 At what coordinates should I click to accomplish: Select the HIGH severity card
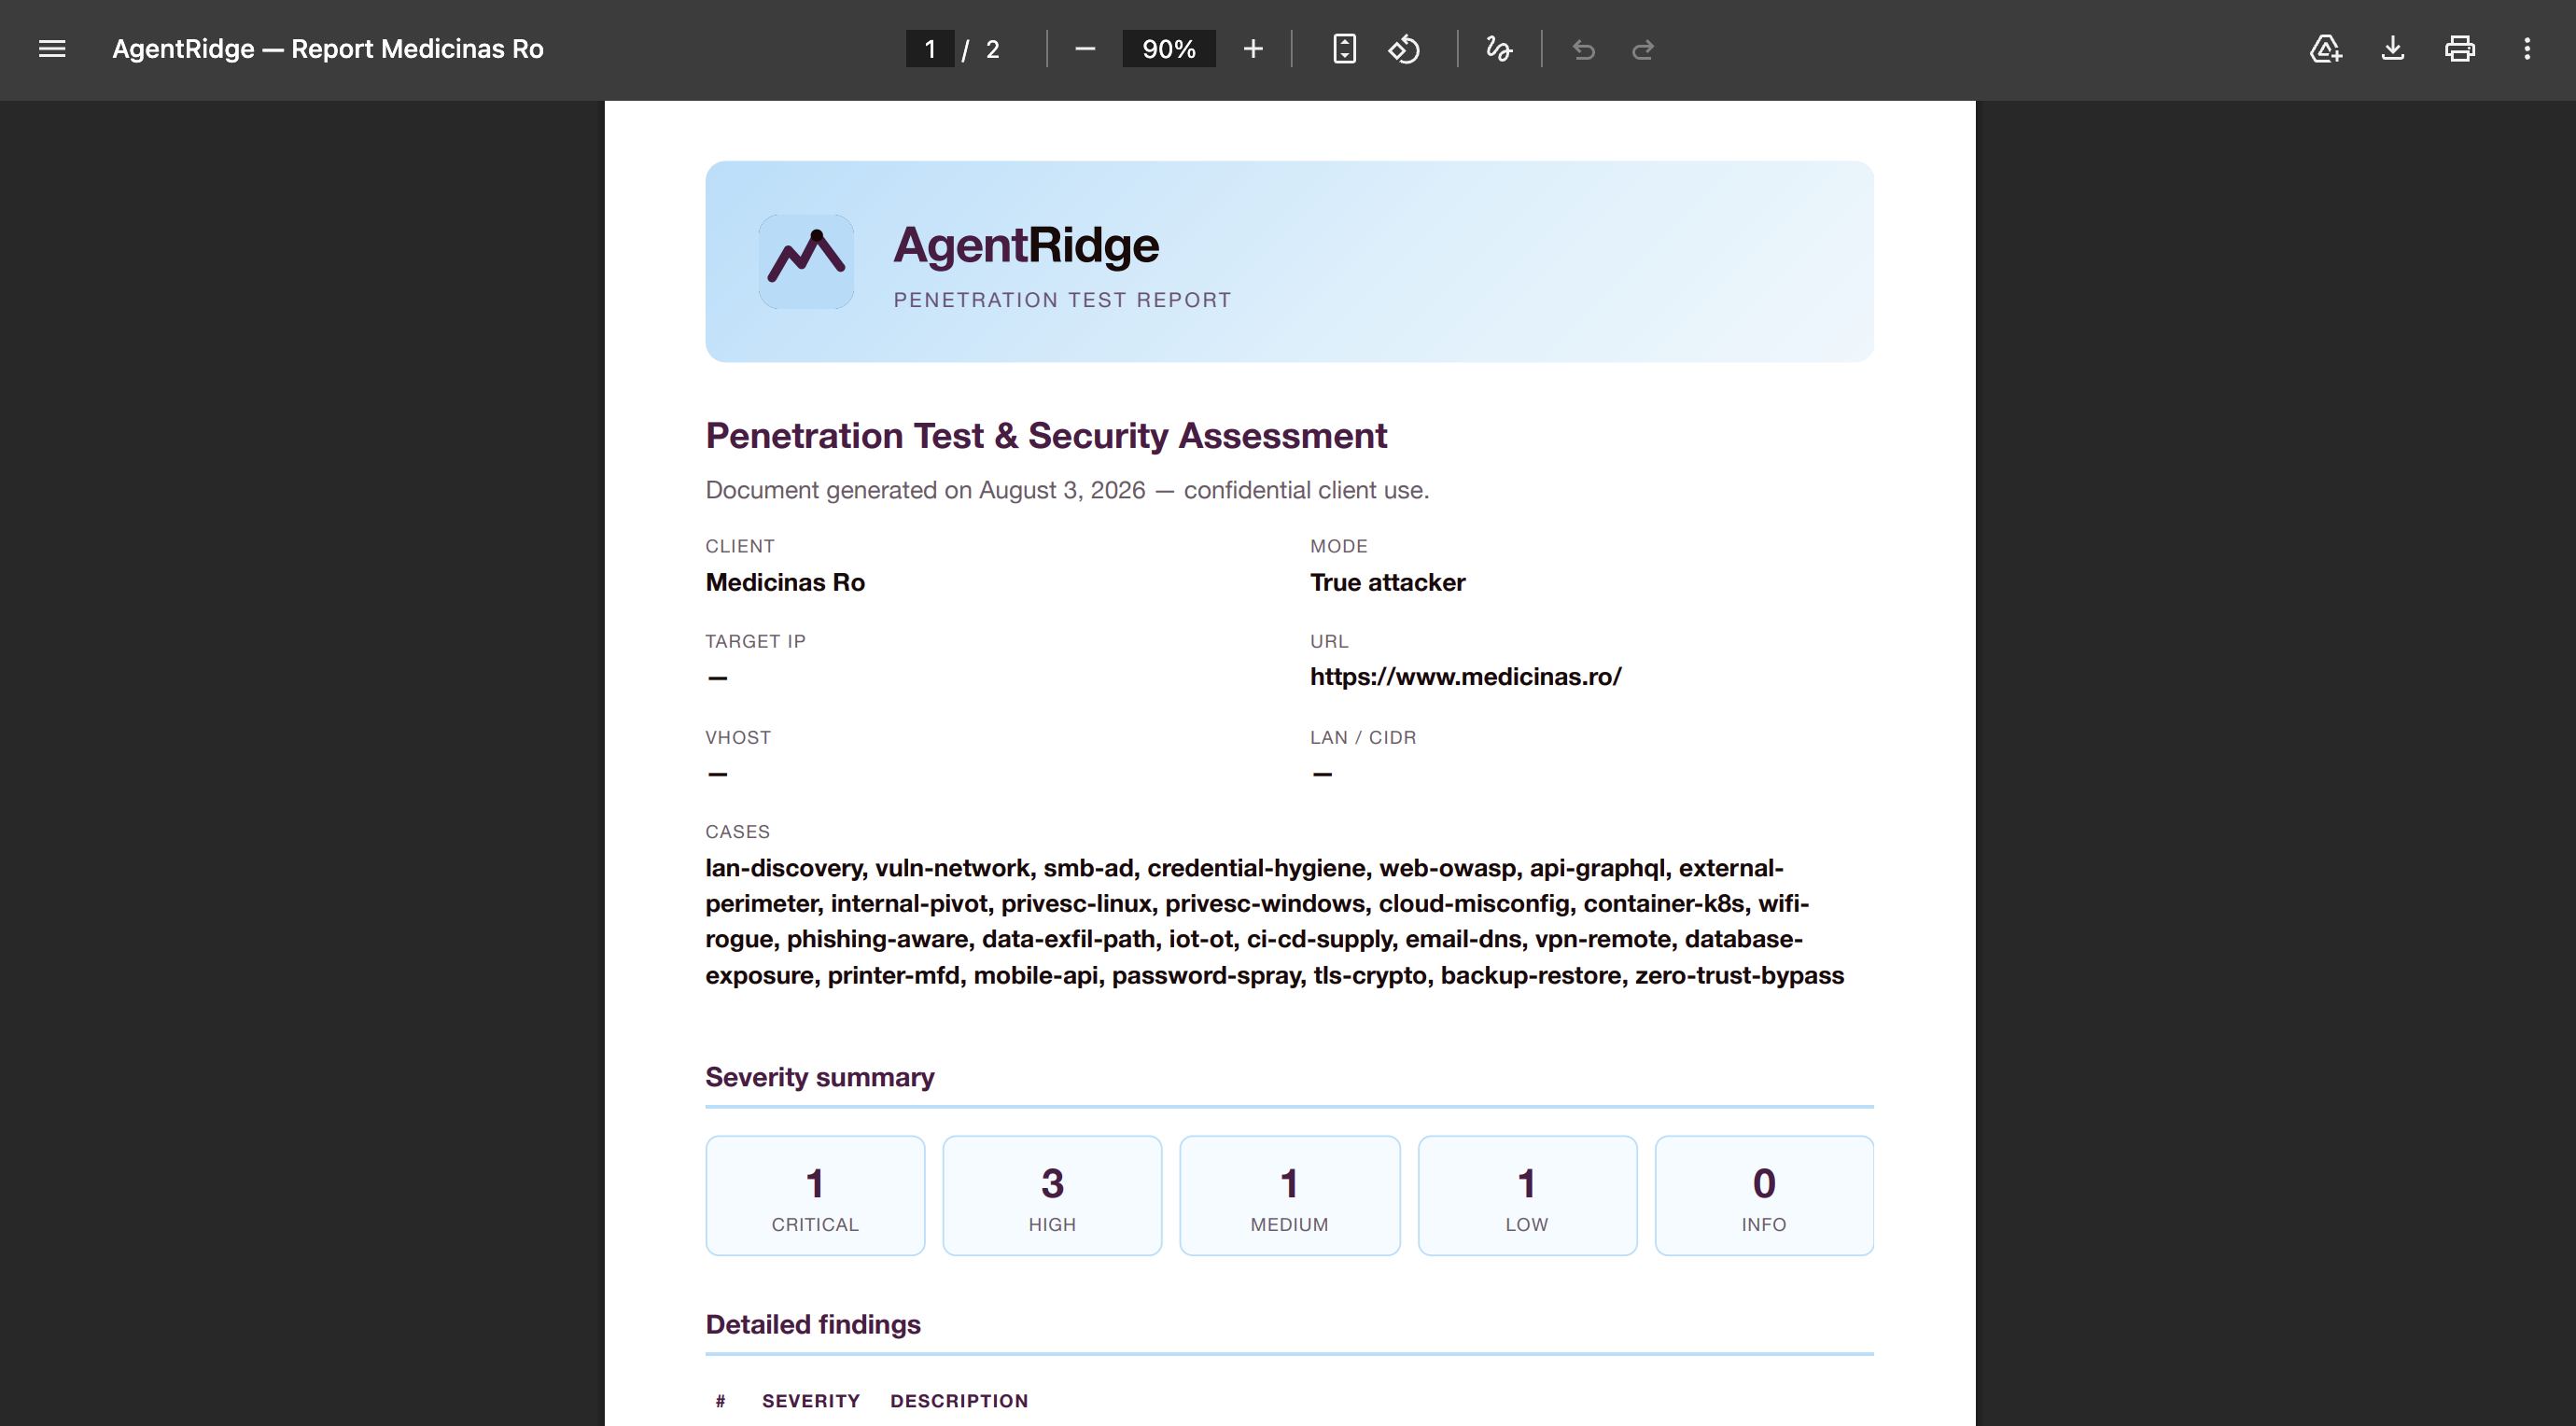[x=1052, y=1195]
